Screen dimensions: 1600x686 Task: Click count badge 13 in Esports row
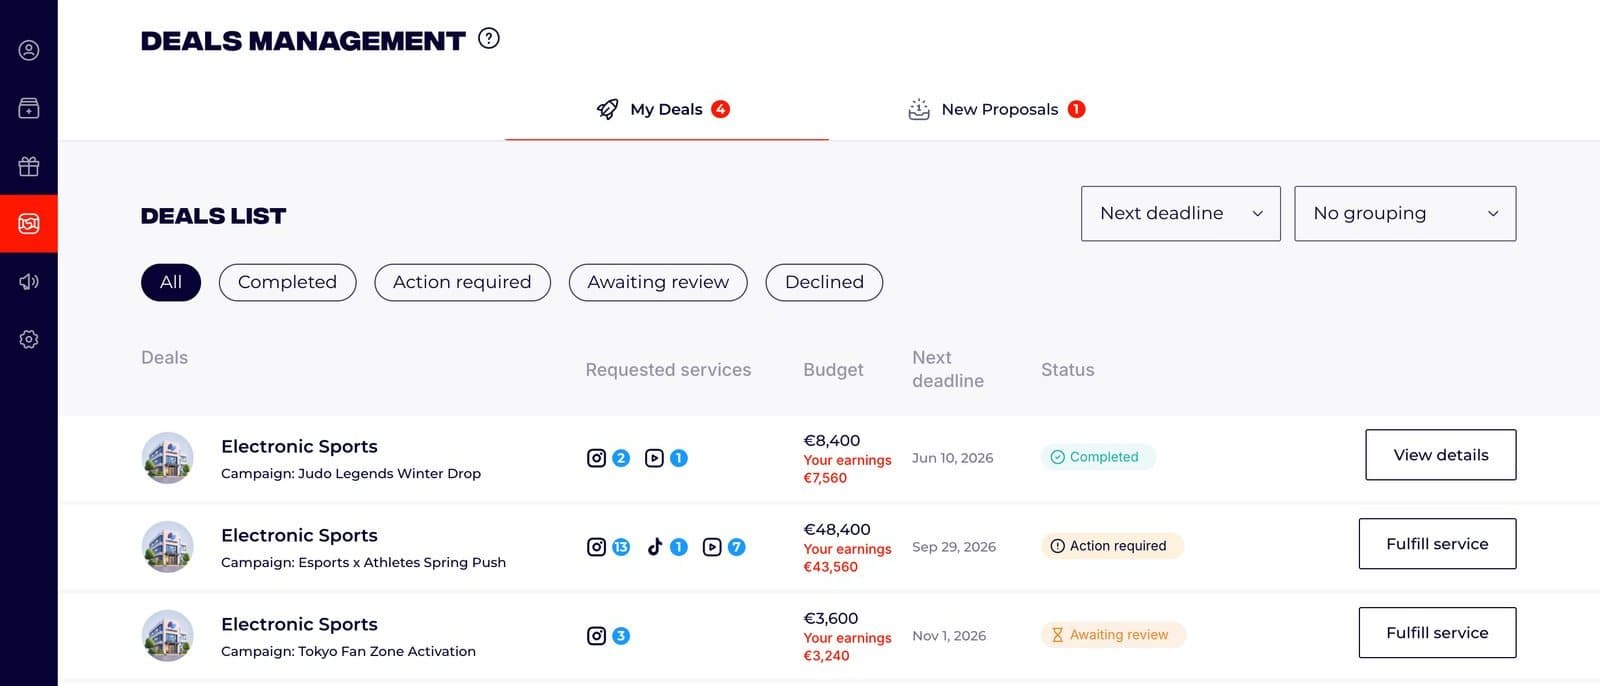pos(621,547)
